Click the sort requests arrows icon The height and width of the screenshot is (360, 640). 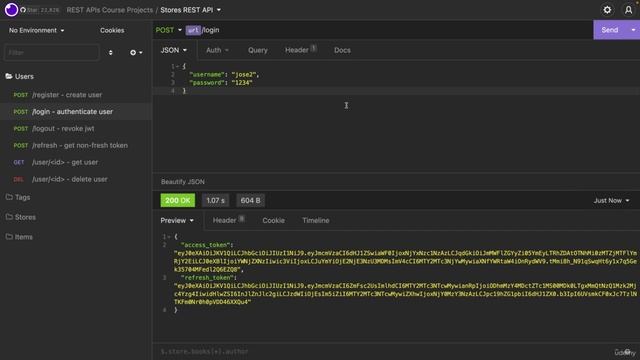tap(111, 53)
